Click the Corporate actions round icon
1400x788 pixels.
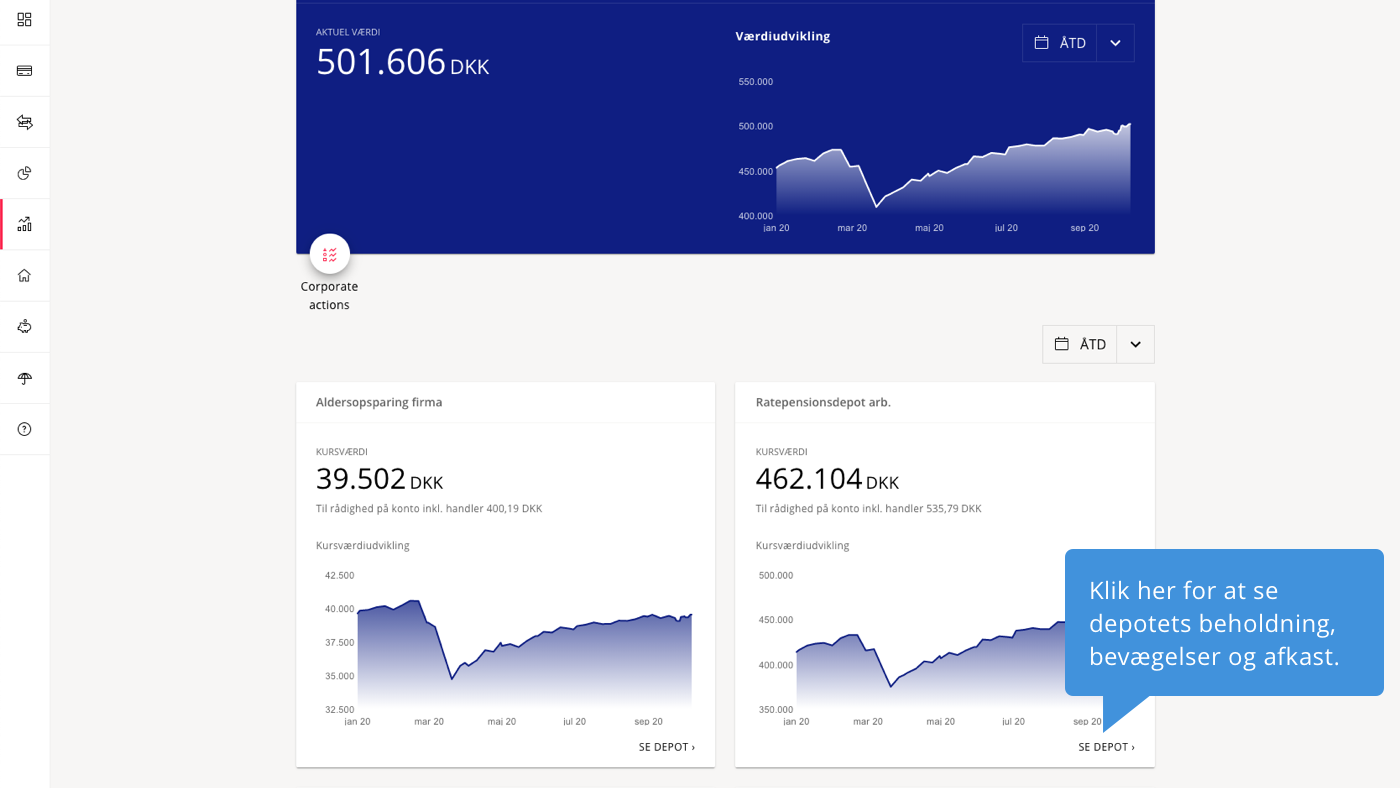[x=330, y=254]
